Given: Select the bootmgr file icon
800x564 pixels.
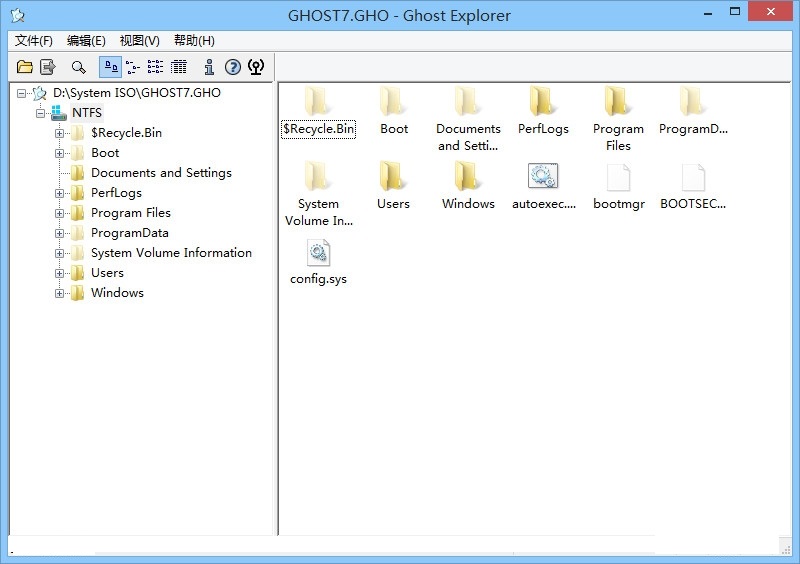Looking at the screenshot, I should [618, 178].
